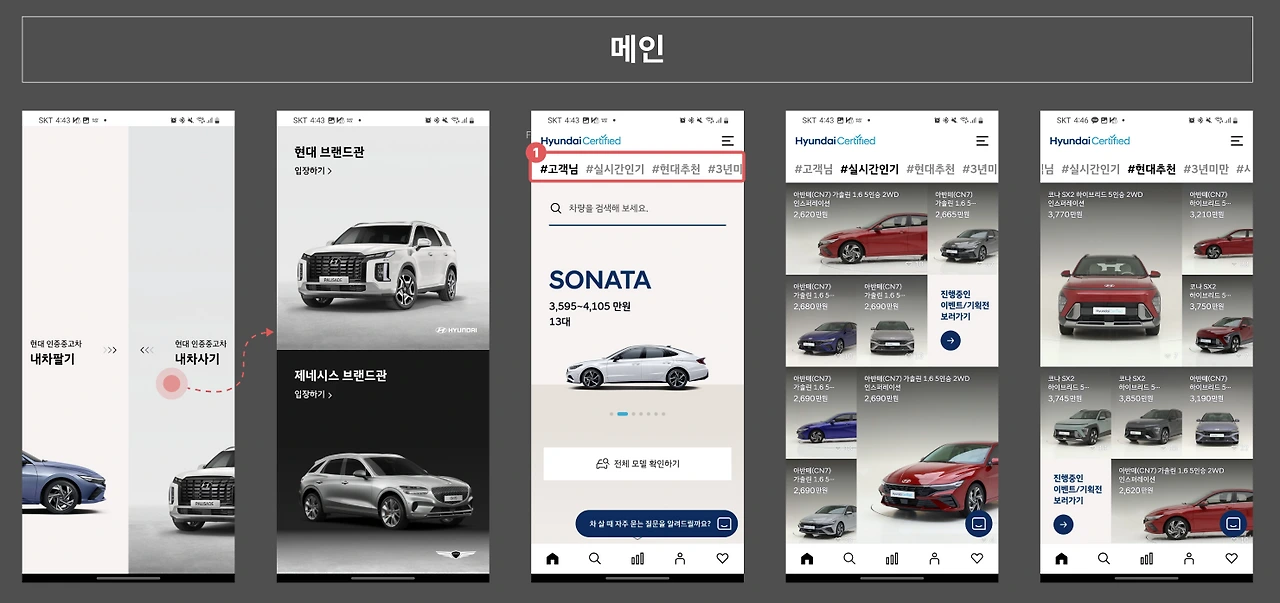Tap person icon on the #현대추천 selected screen
The height and width of the screenshot is (603, 1280).
[x=1189, y=559]
